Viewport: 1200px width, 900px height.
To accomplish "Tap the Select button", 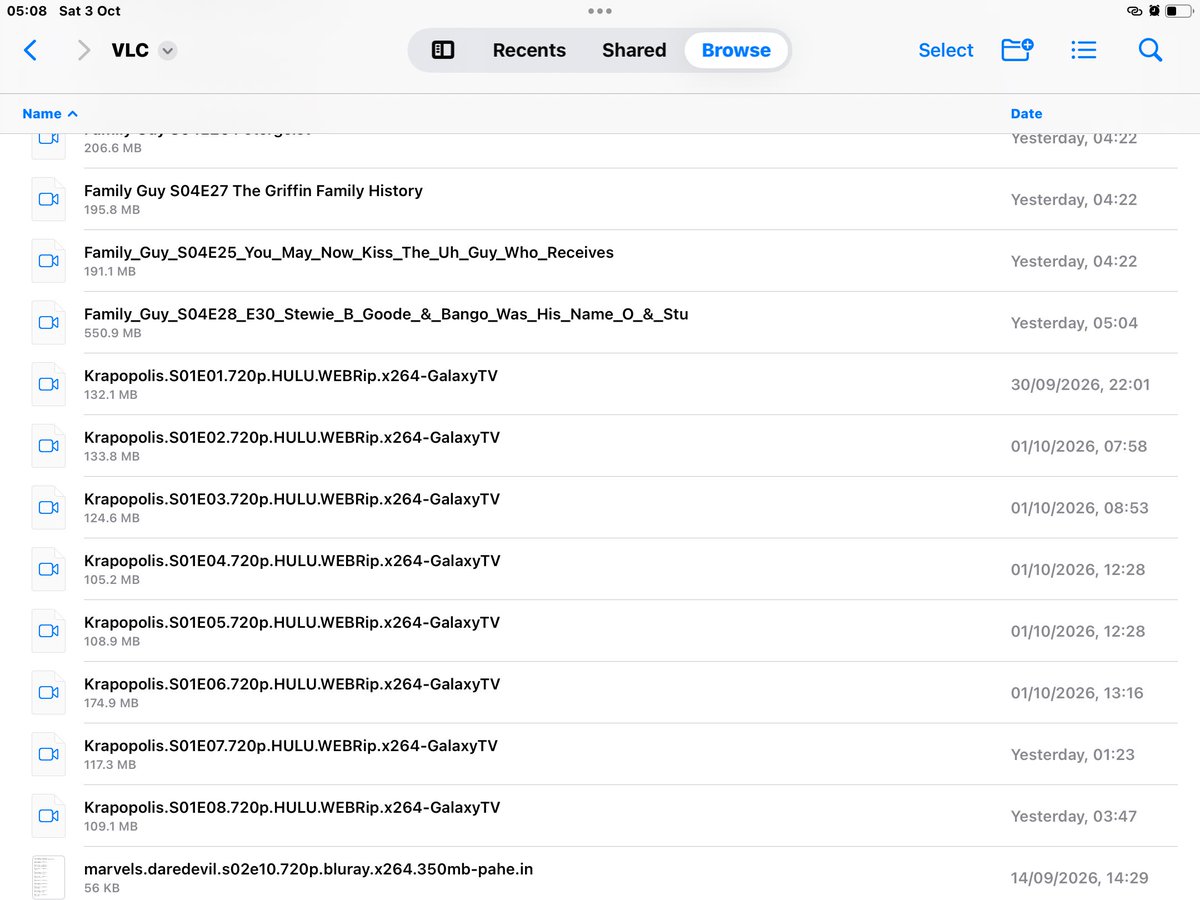I will pos(946,50).
